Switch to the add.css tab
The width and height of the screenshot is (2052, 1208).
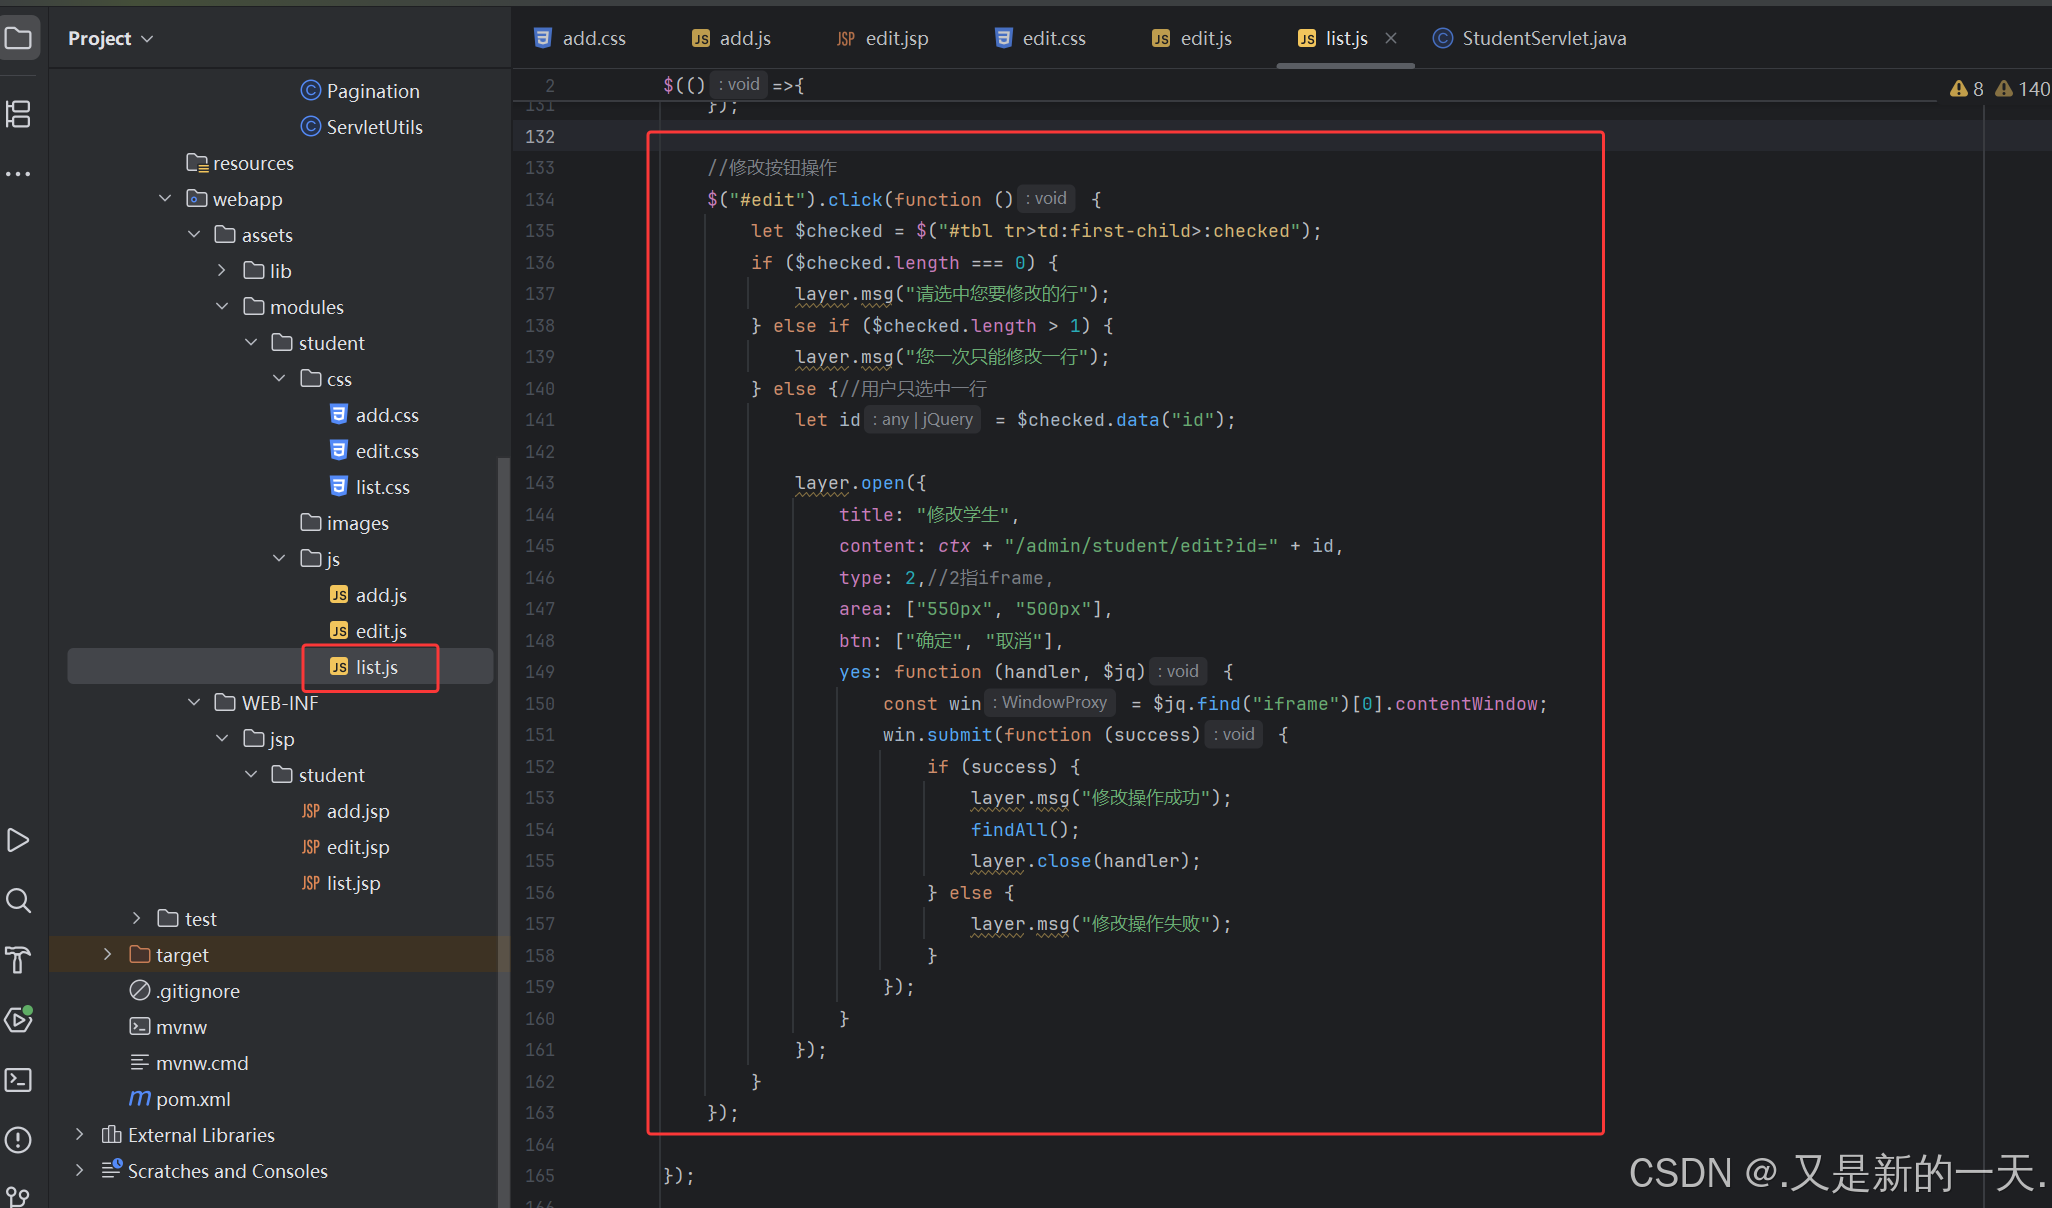[580, 38]
